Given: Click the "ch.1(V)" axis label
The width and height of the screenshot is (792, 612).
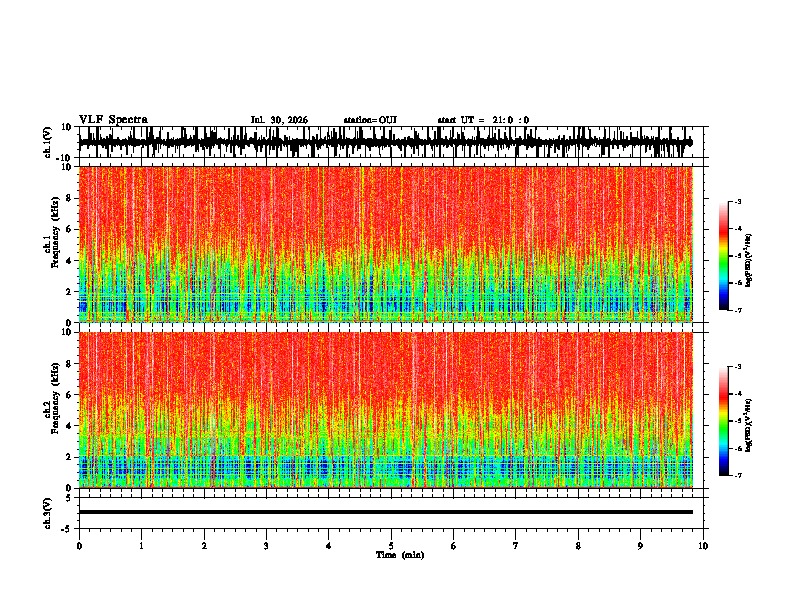Looking at the screenshot, I should pos(48,142).
